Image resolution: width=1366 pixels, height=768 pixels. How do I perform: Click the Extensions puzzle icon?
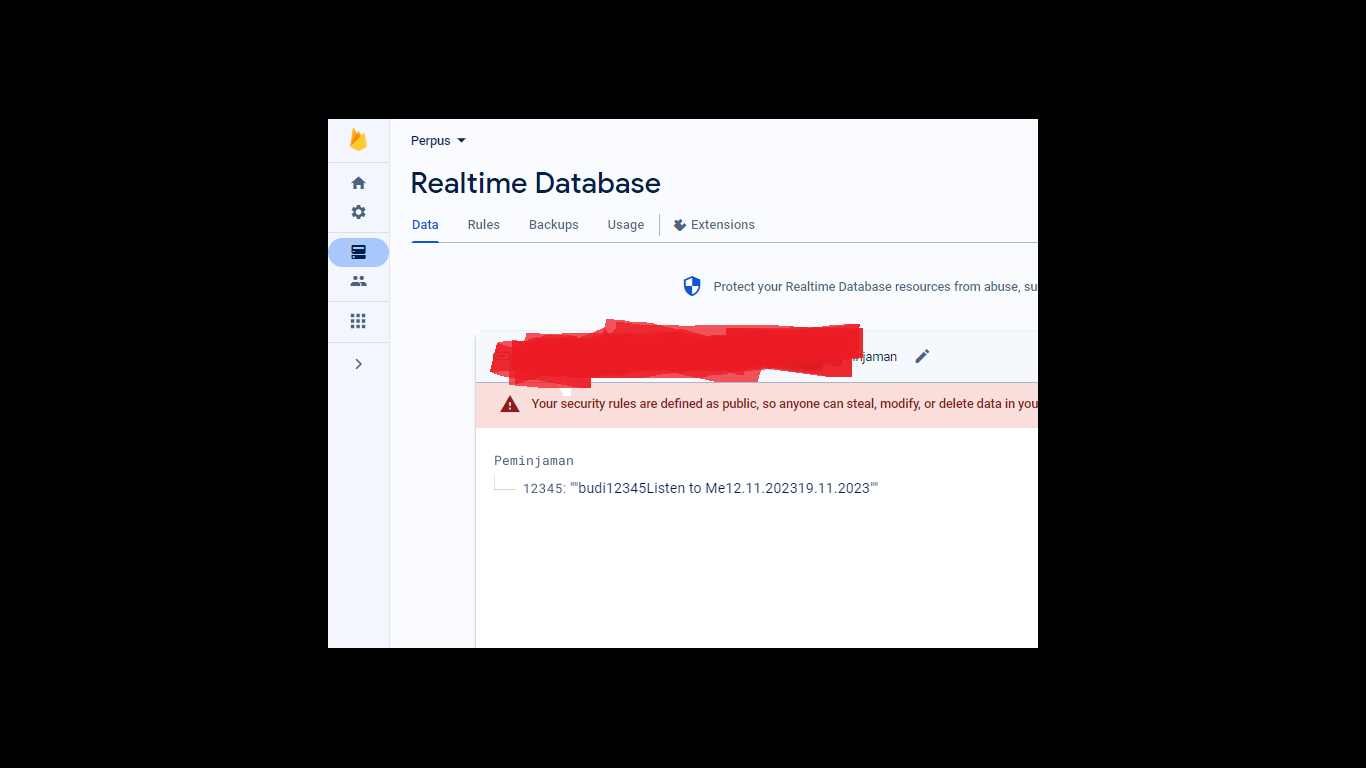tap(679, 224)
